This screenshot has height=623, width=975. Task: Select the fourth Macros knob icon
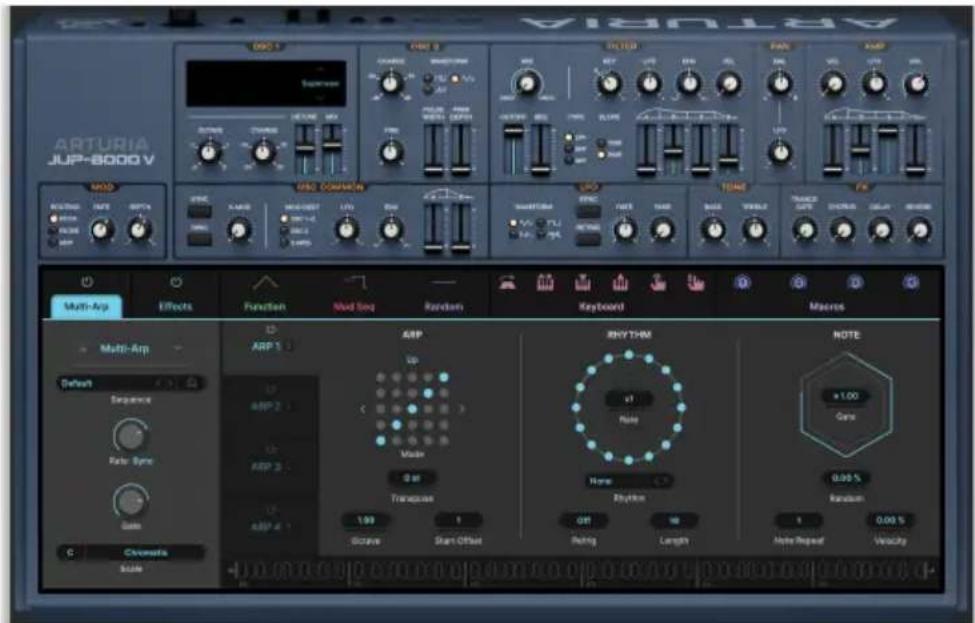(911, 284)
